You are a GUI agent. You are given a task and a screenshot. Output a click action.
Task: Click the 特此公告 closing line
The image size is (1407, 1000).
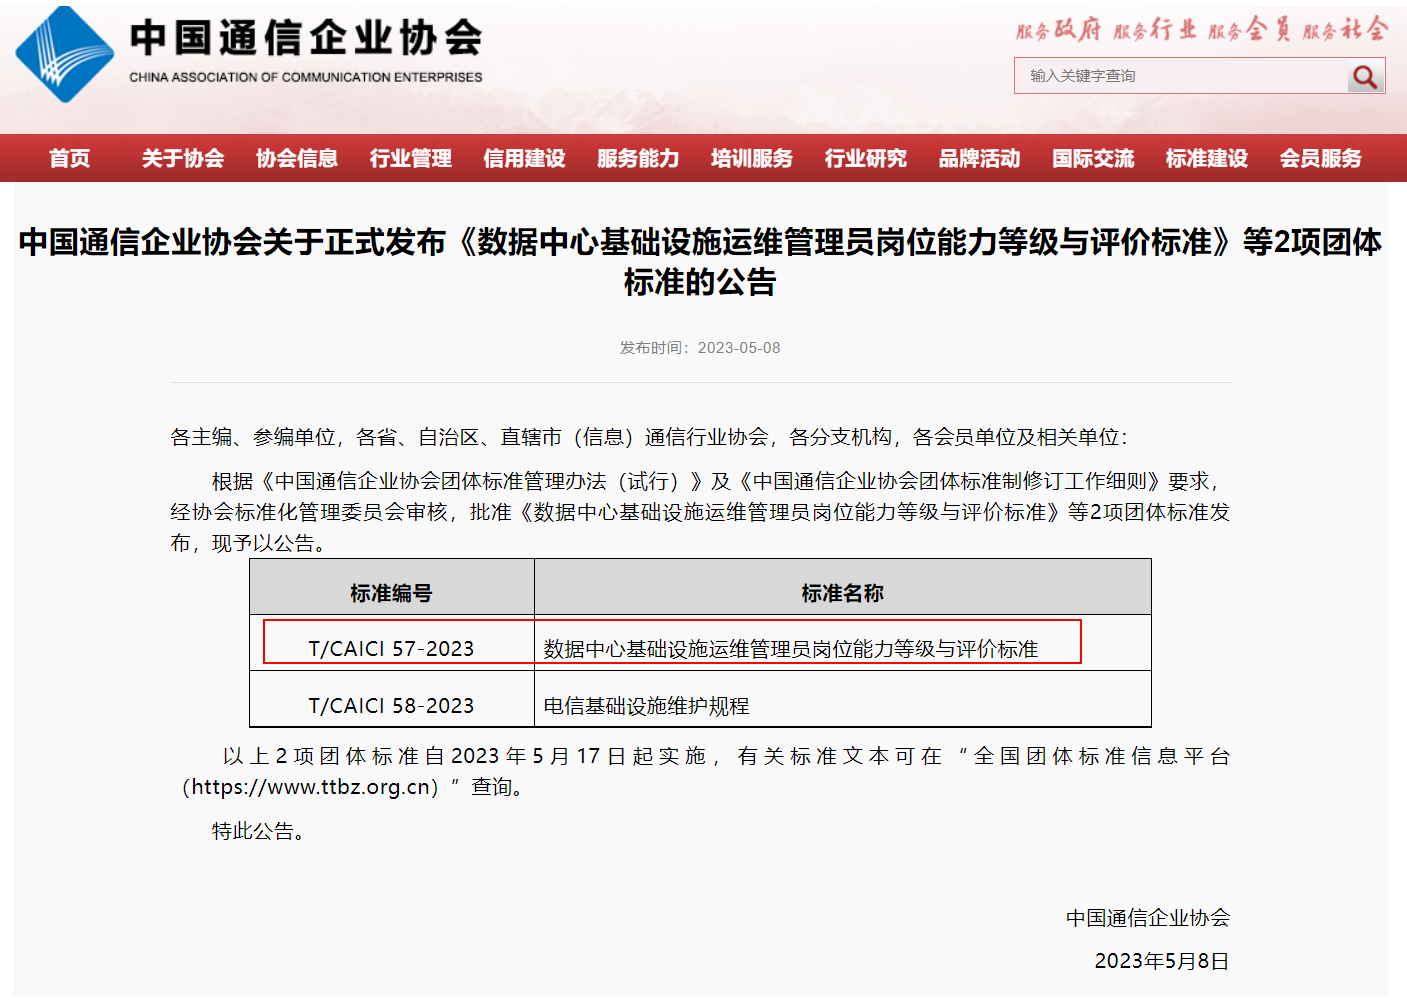(258, 831)
